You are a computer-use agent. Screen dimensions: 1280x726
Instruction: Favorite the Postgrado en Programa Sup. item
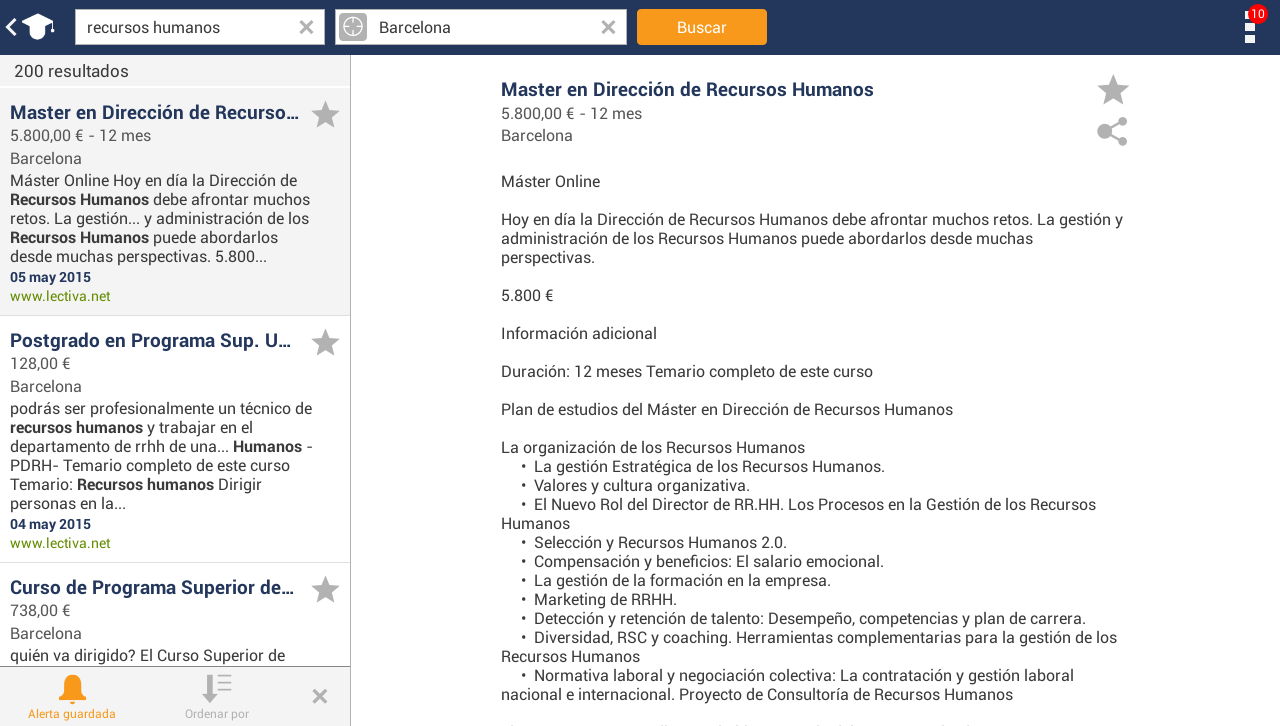point(325,343)
